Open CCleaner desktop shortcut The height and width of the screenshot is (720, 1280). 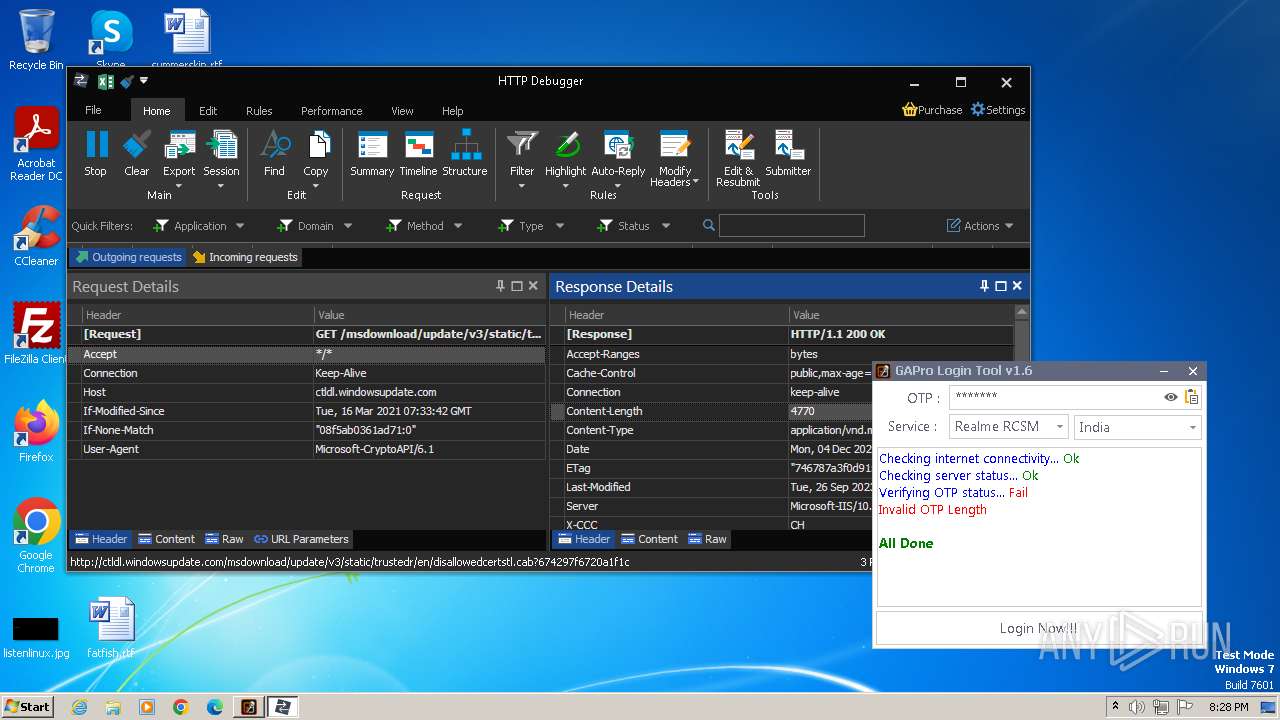pos(36,236)
